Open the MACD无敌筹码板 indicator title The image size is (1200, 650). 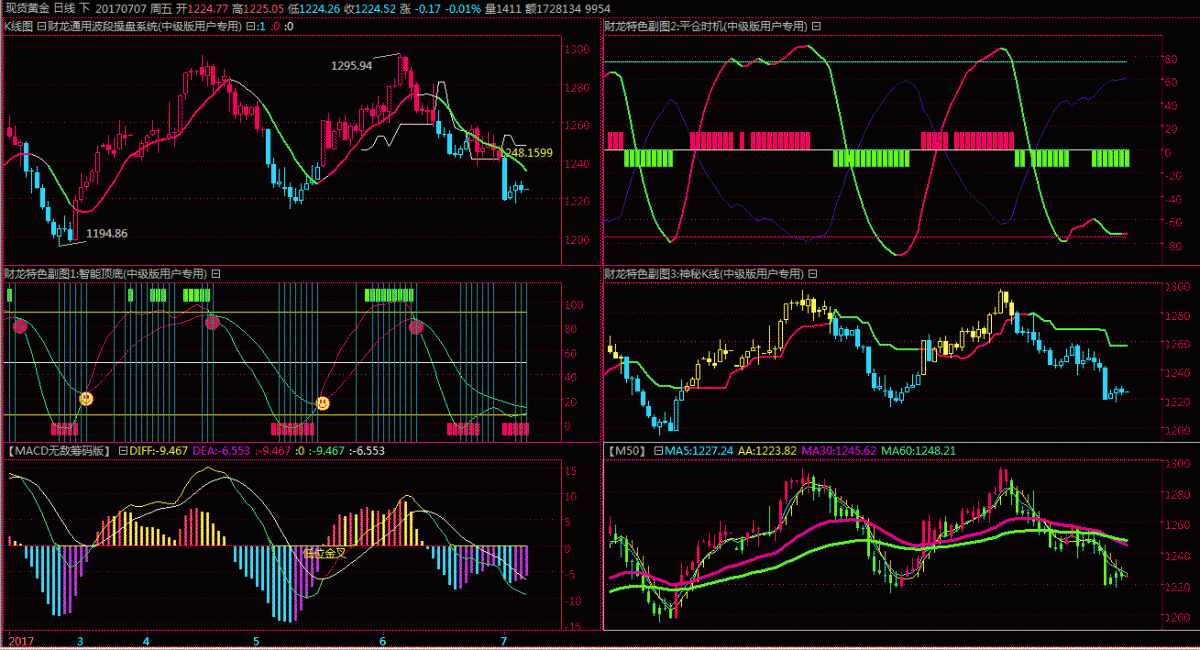[x=58, y=451]
